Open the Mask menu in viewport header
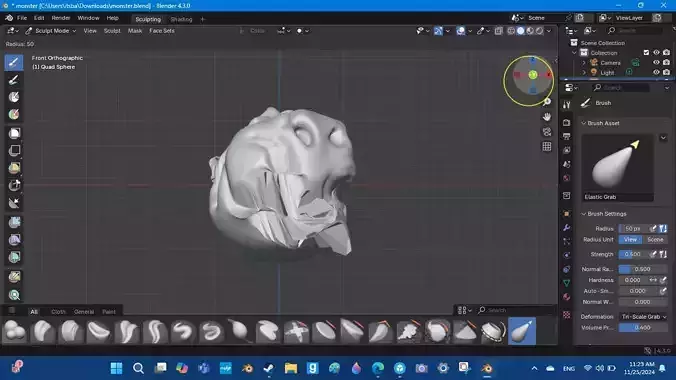676x380 pixels. (x=135, y=31)
